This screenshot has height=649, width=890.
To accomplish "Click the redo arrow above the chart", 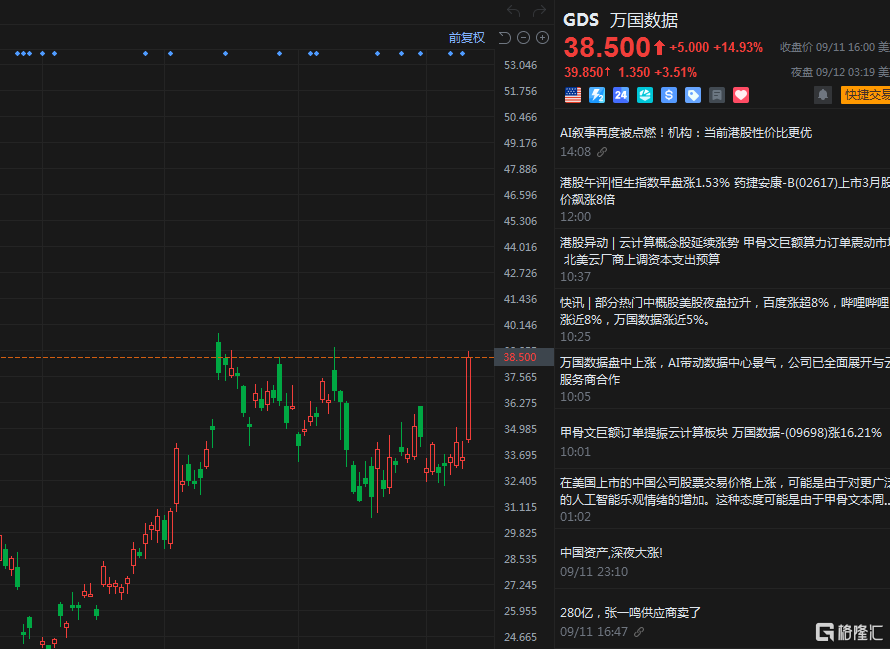I will [x=539, y=11].
